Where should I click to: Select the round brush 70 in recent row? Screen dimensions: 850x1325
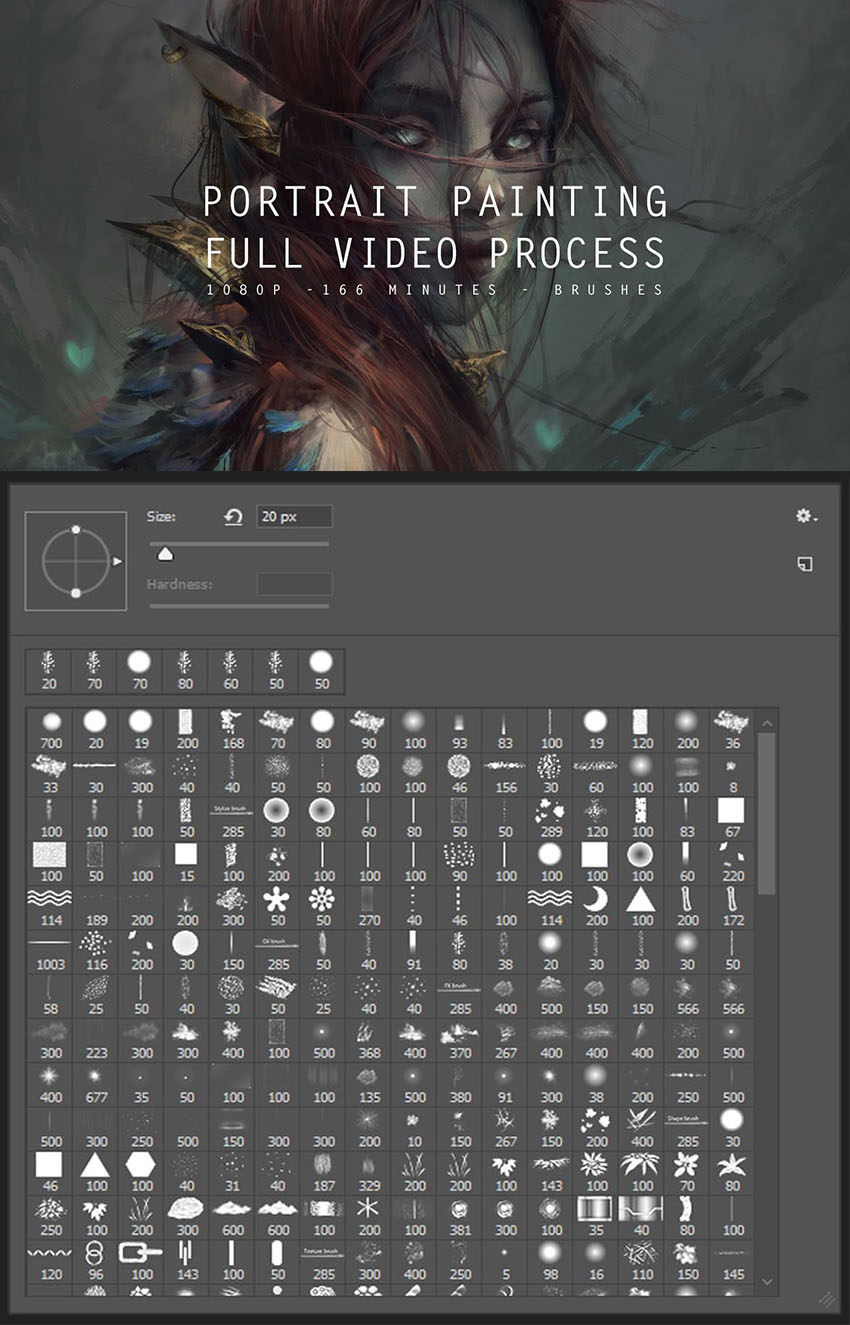[139, 671]
